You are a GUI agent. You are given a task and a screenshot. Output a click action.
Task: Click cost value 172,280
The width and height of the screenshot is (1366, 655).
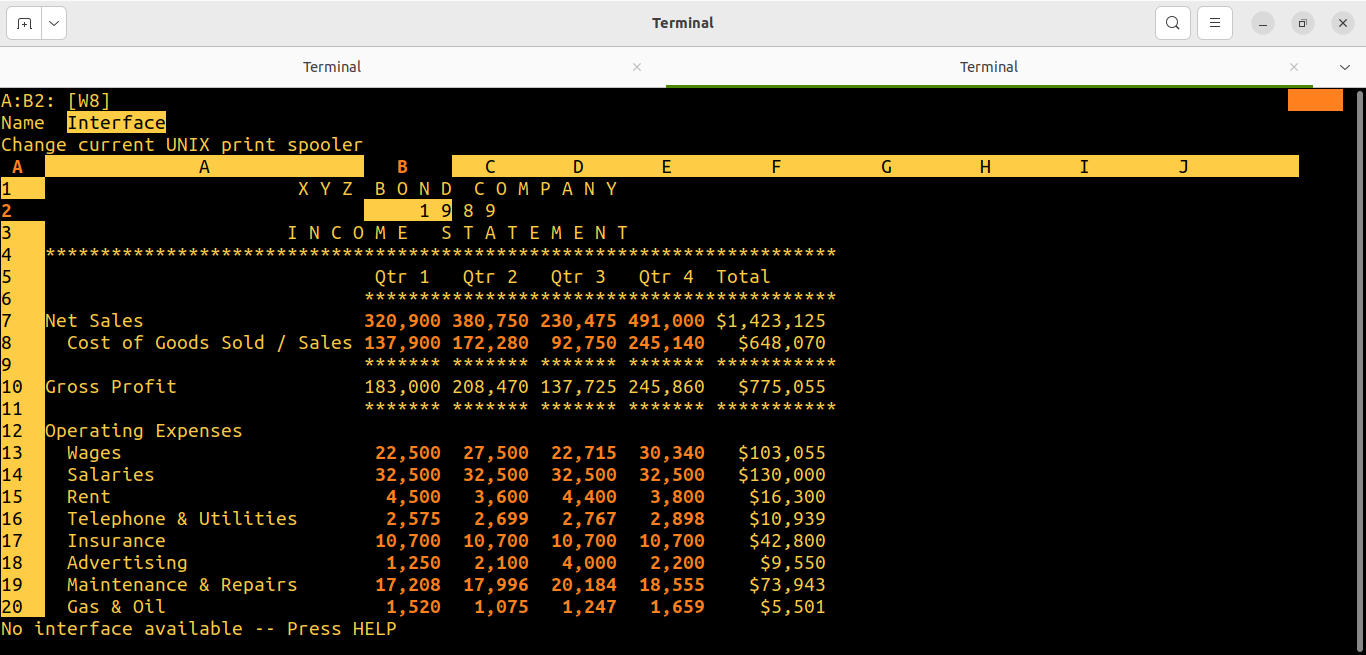[490, 343]
